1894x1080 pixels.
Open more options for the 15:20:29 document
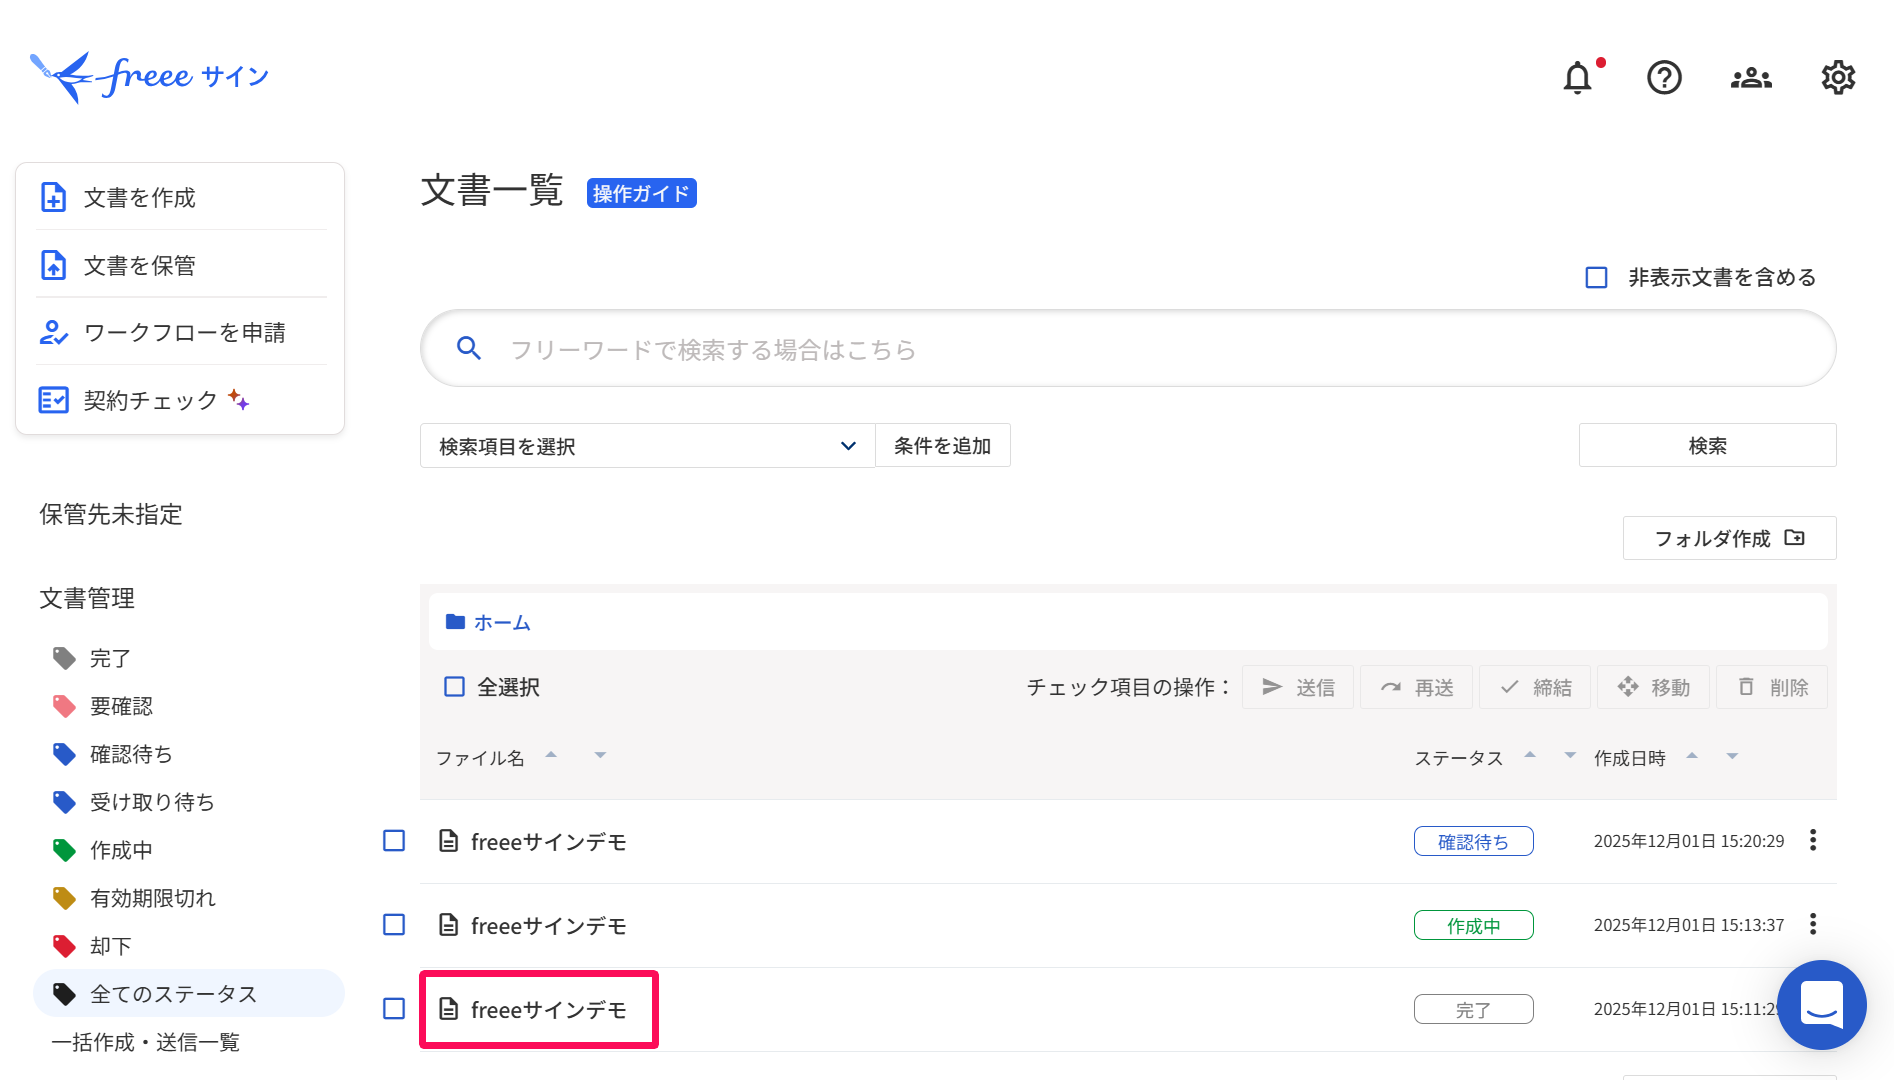coord(1813,840)
